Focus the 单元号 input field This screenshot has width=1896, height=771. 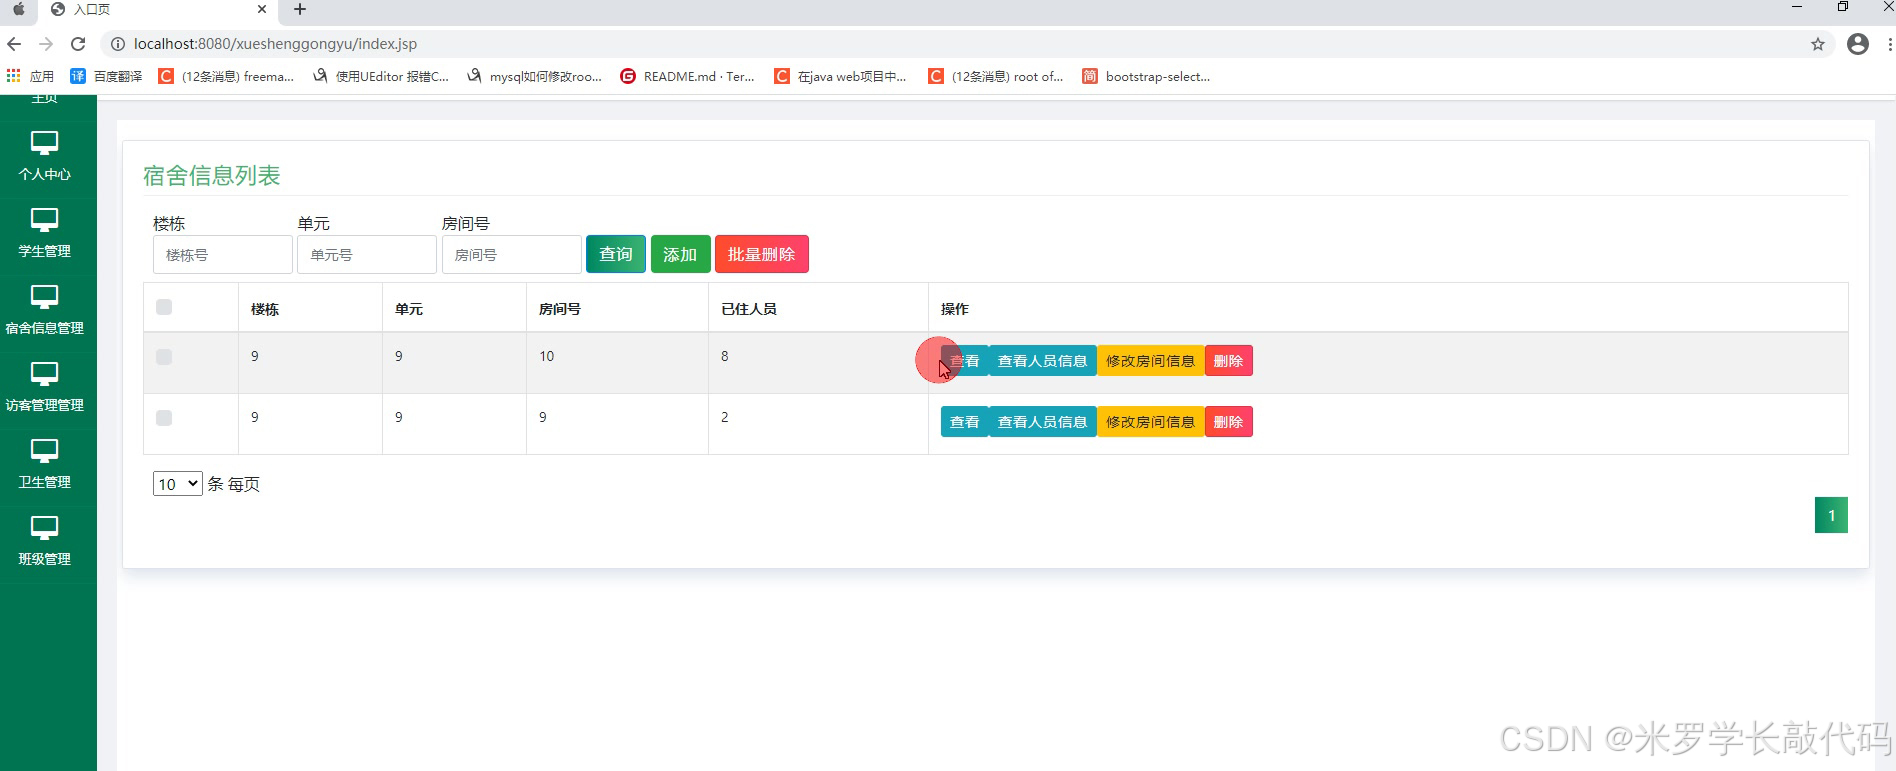point(367,255)
